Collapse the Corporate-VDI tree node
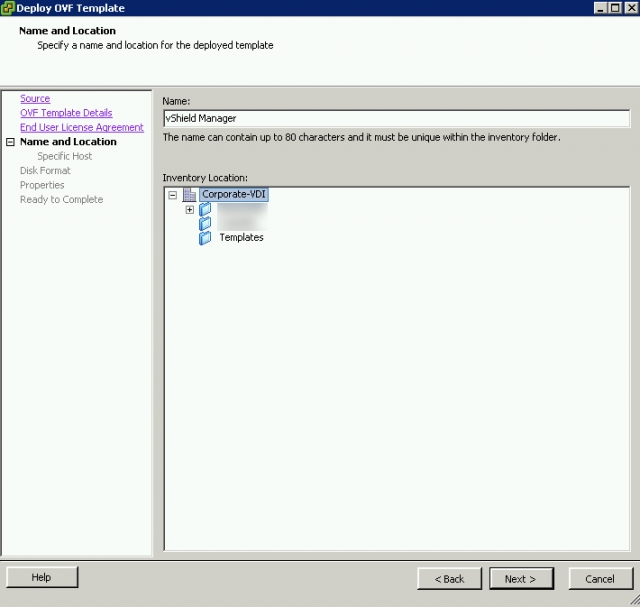This screenshot has height=607, width=640. pos(173,195)
